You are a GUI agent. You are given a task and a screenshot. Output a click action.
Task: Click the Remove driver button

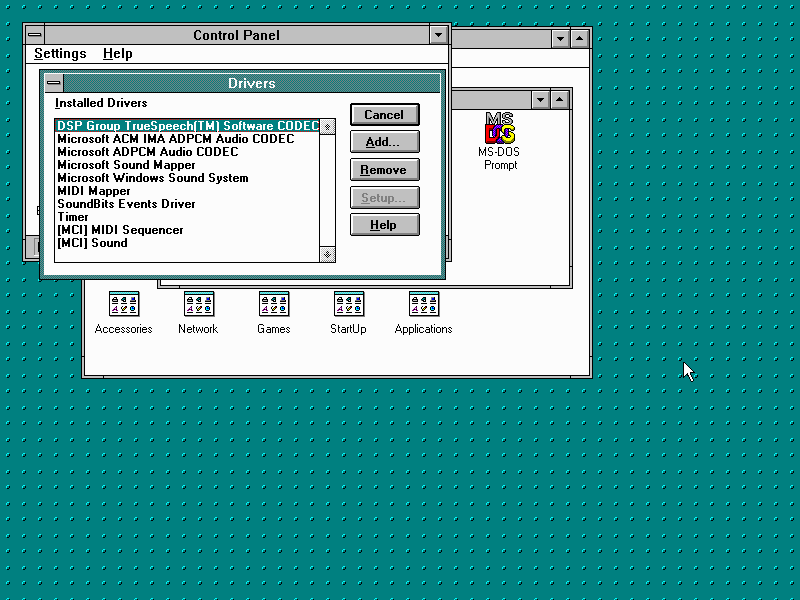(x=384, y=170)
